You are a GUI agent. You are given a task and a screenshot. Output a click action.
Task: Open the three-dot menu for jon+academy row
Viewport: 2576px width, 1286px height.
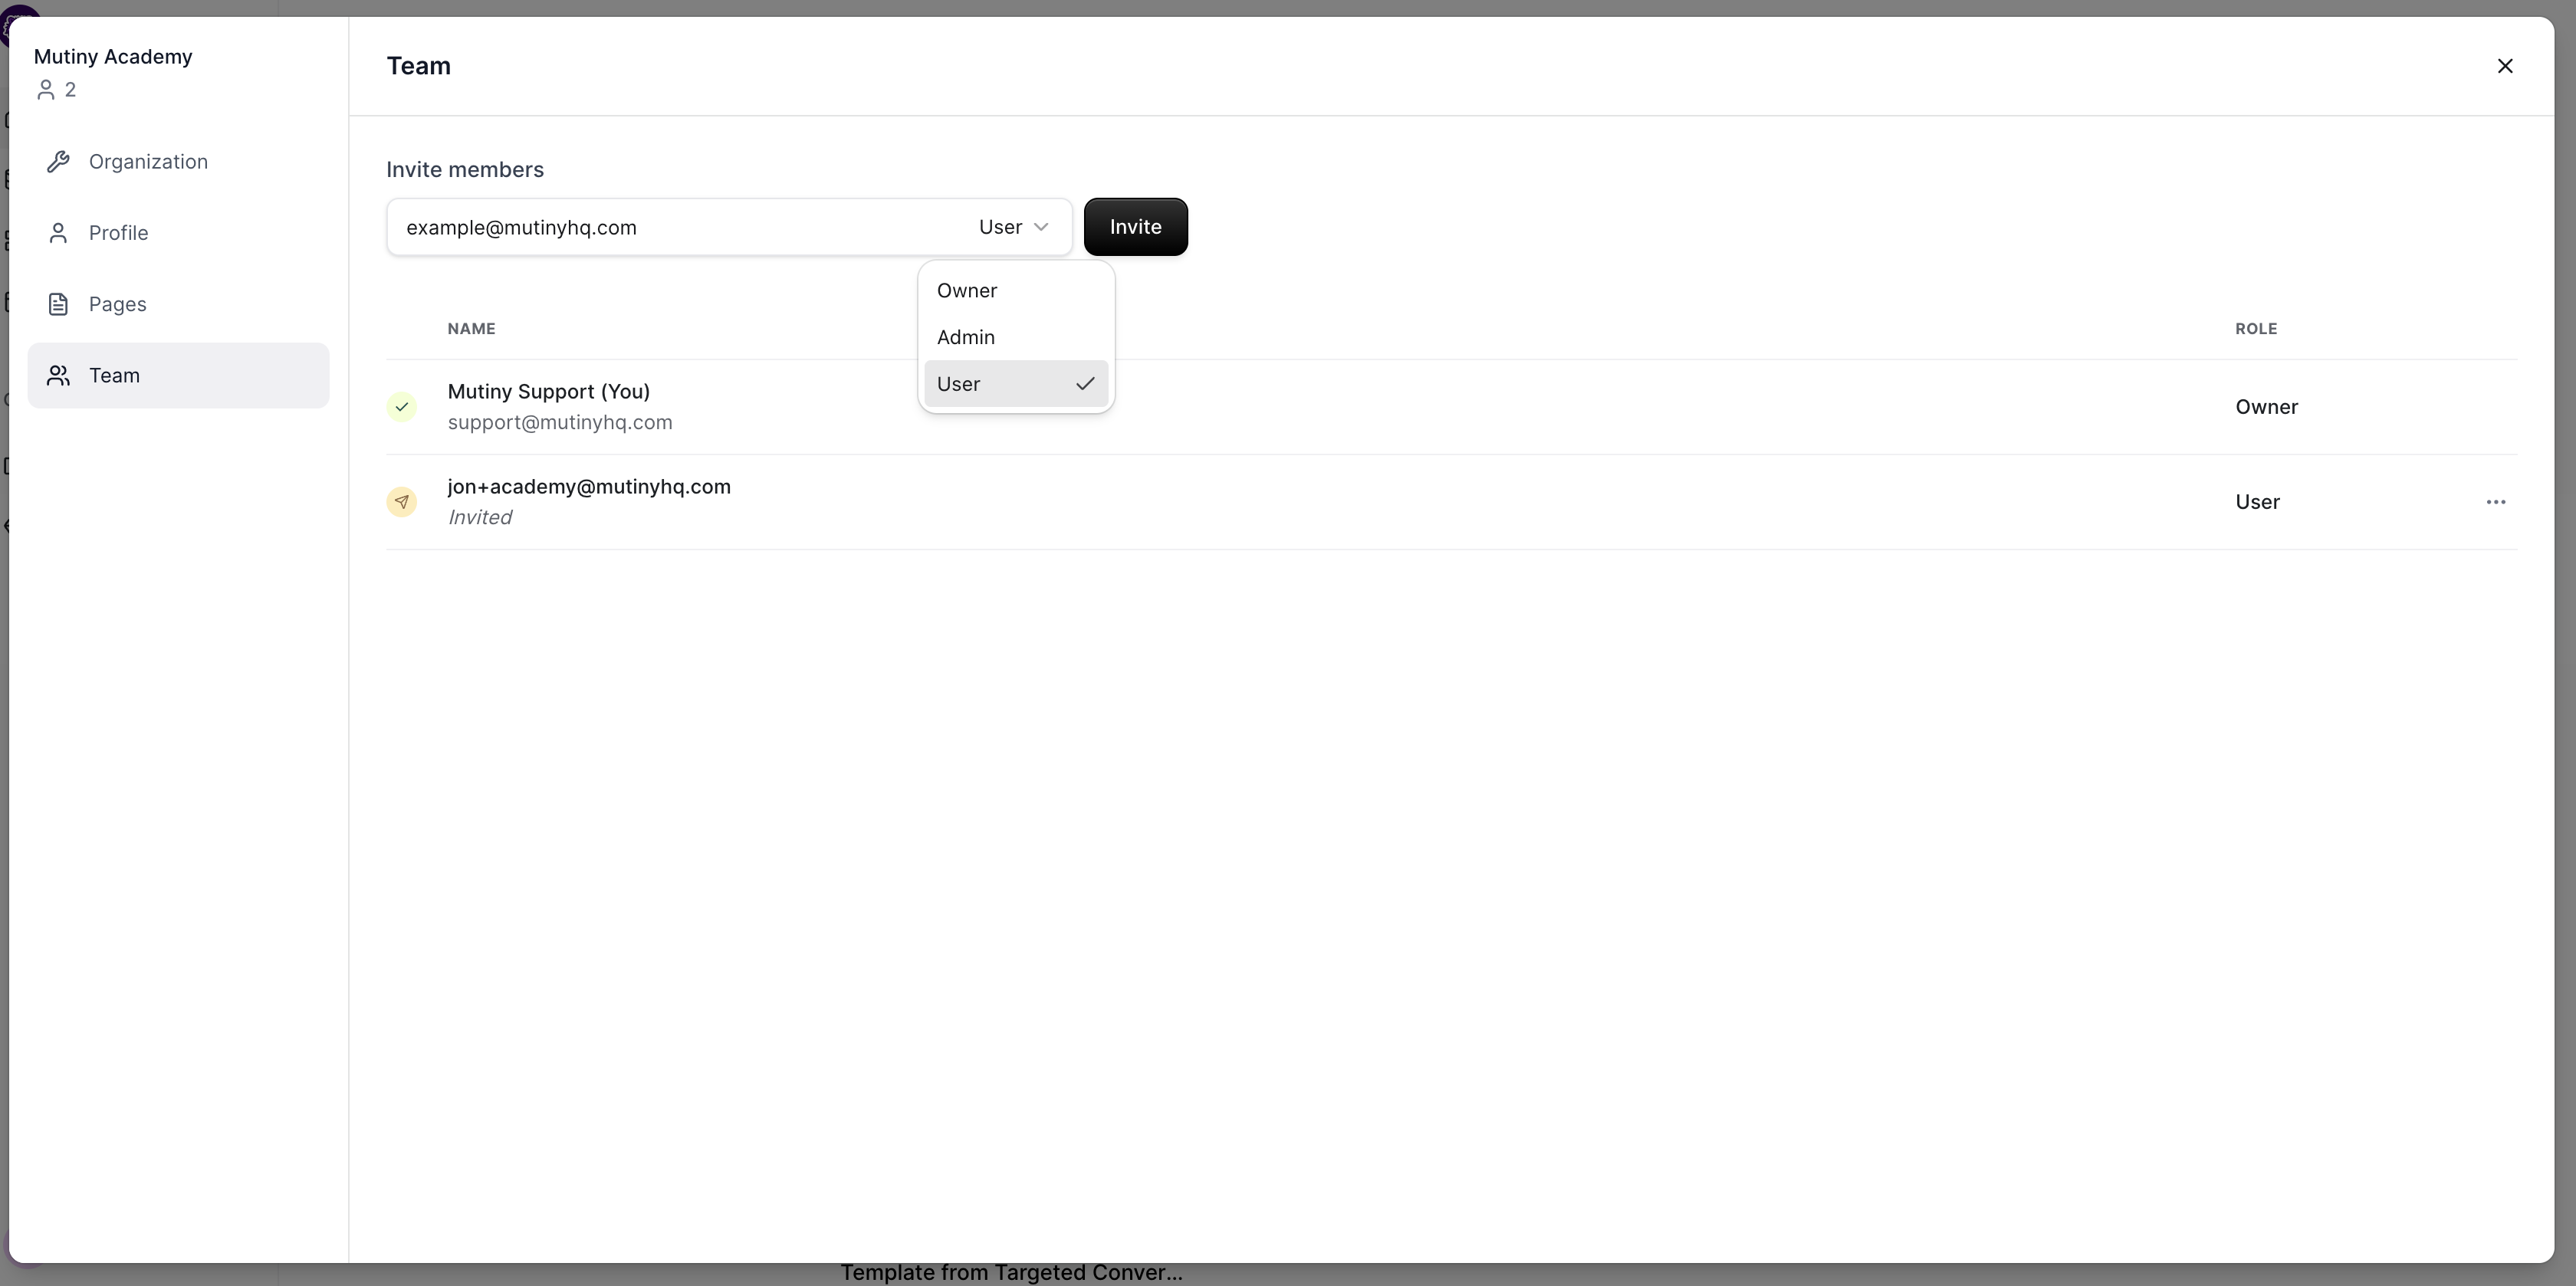coord(2496,502)
